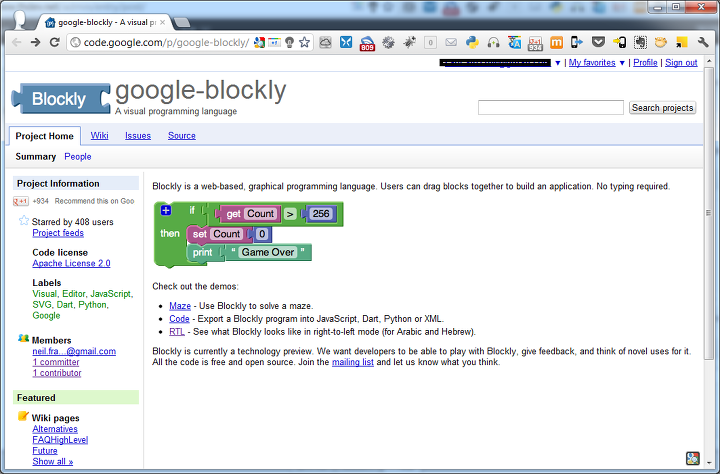This screenshot has width=720, height=474.
Task: Click the page vertical scrollbar
Action: click(709, 214)
